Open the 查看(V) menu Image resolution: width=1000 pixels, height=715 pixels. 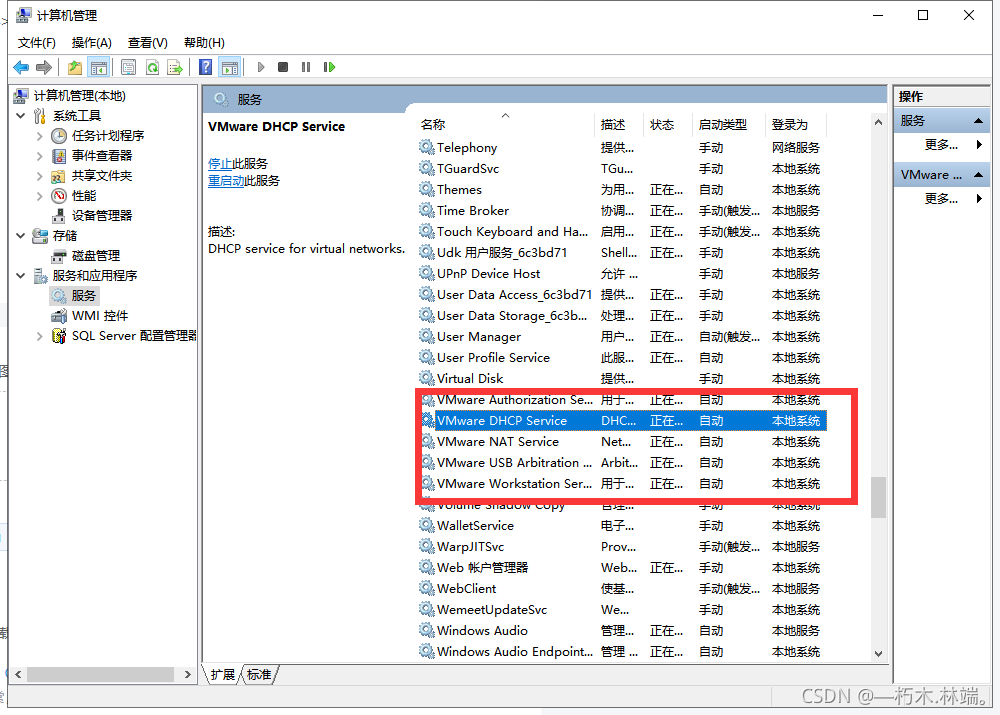click(147, 43)
